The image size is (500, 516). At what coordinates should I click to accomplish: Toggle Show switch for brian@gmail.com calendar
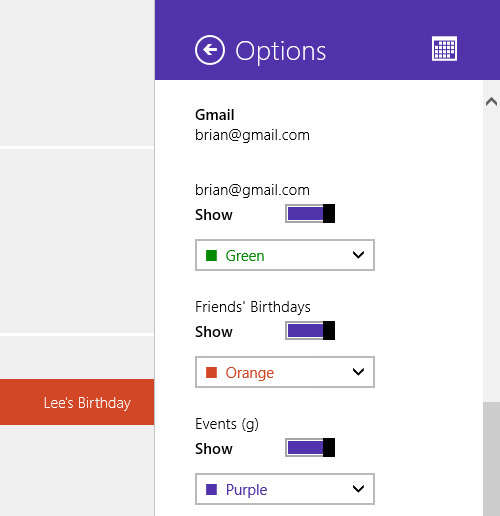click(310, 213)
